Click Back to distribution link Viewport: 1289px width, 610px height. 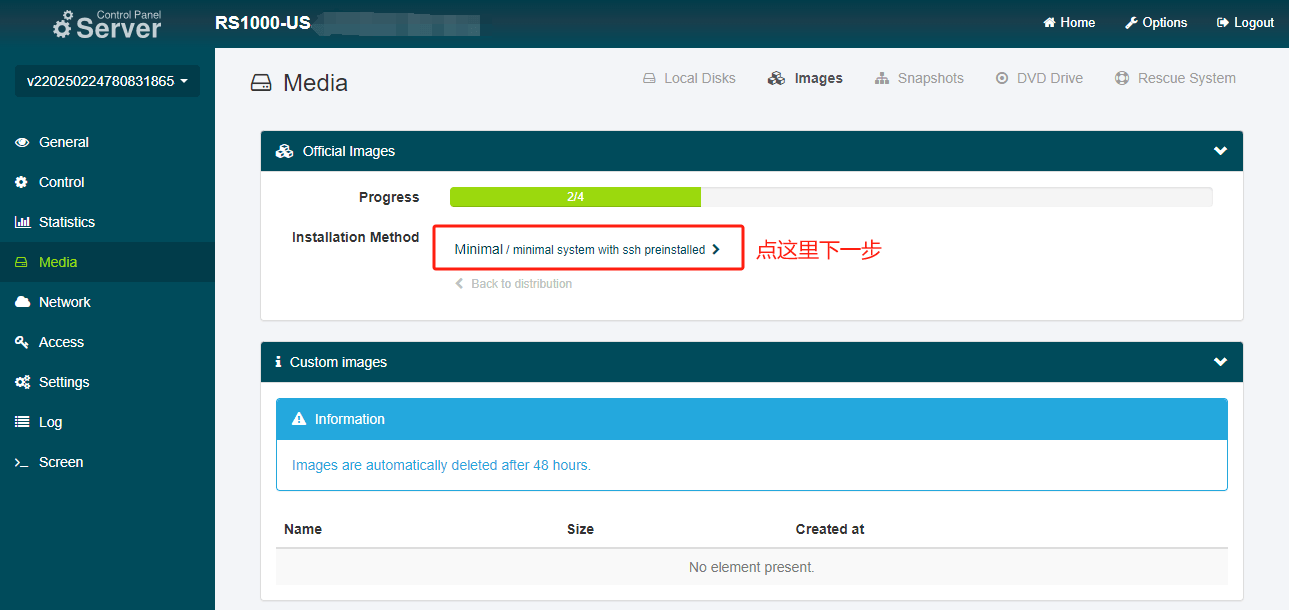[x=514, y=284]
